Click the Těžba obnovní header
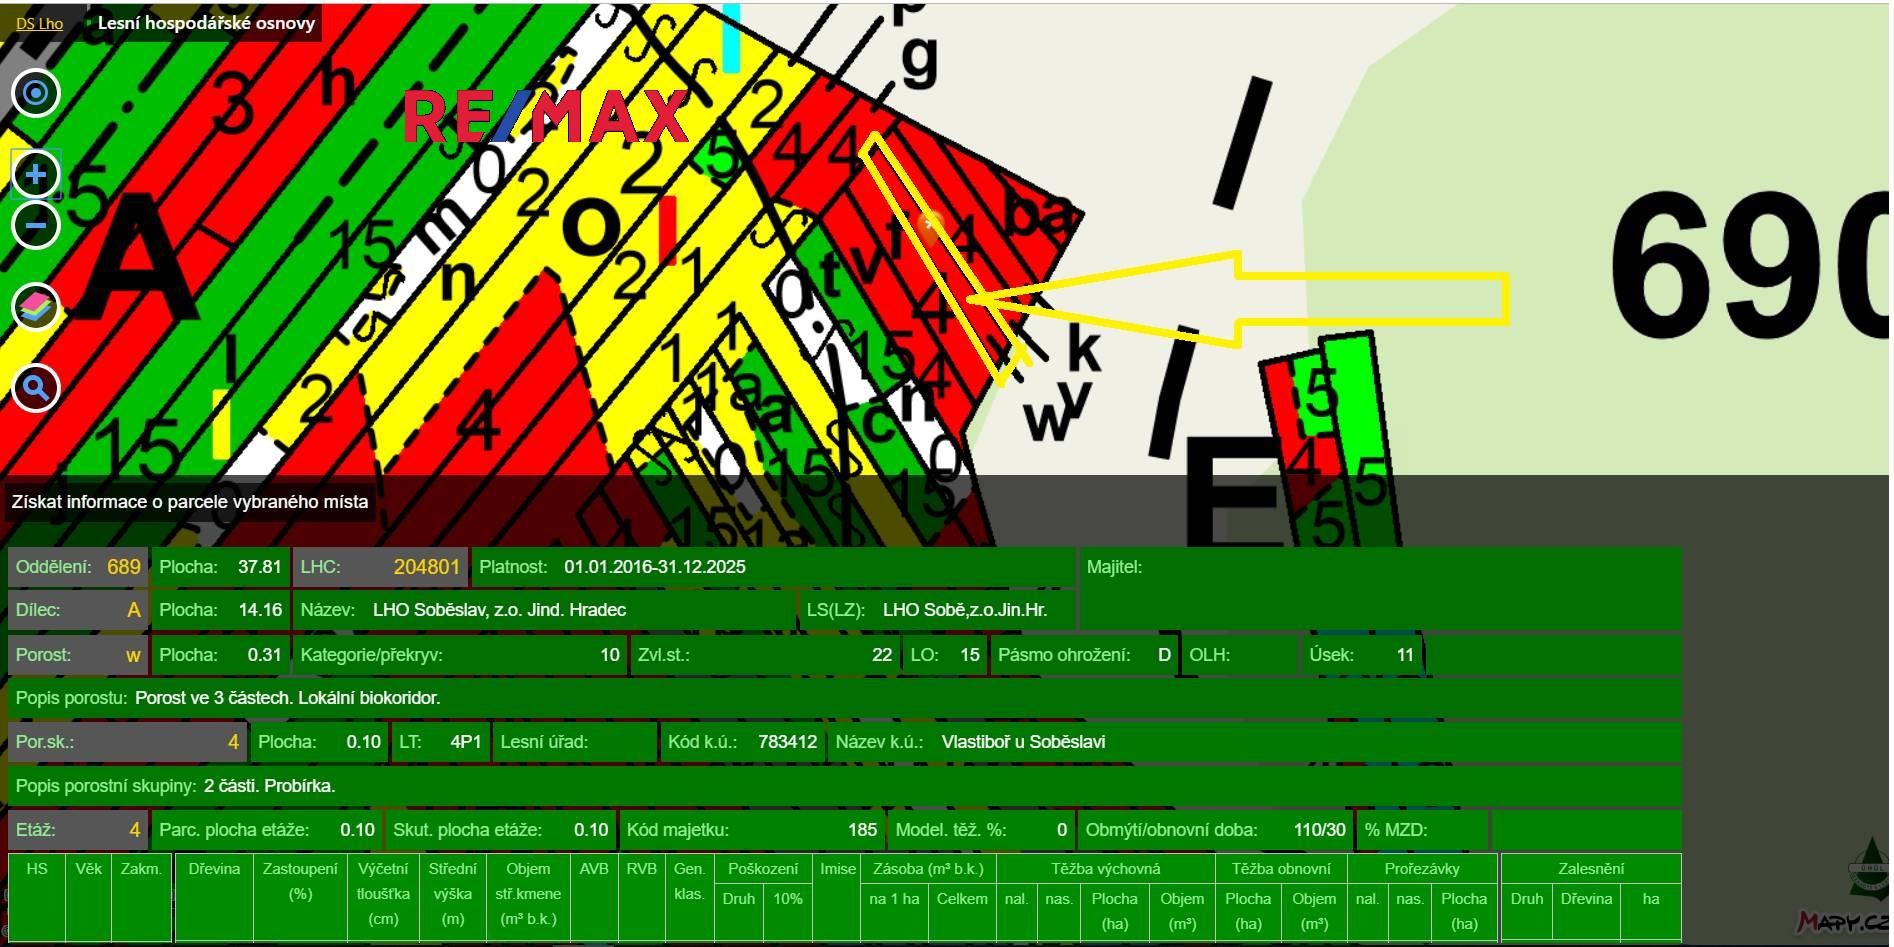 [1281, 869]
